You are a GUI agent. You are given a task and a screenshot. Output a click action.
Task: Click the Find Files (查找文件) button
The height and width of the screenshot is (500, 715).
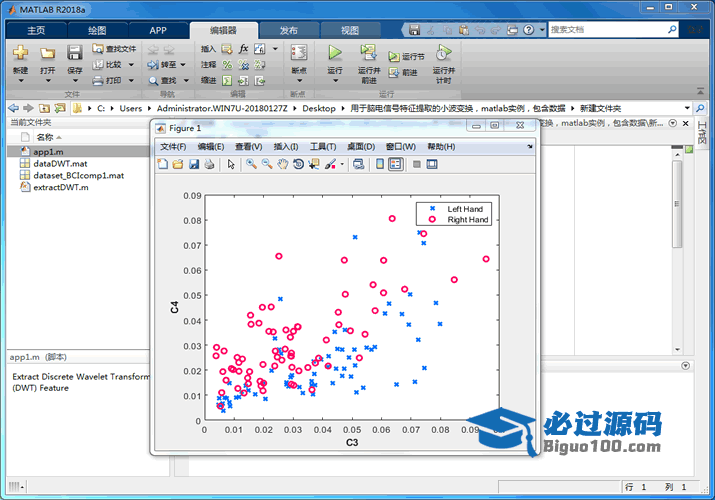click(x=114, y=48)
